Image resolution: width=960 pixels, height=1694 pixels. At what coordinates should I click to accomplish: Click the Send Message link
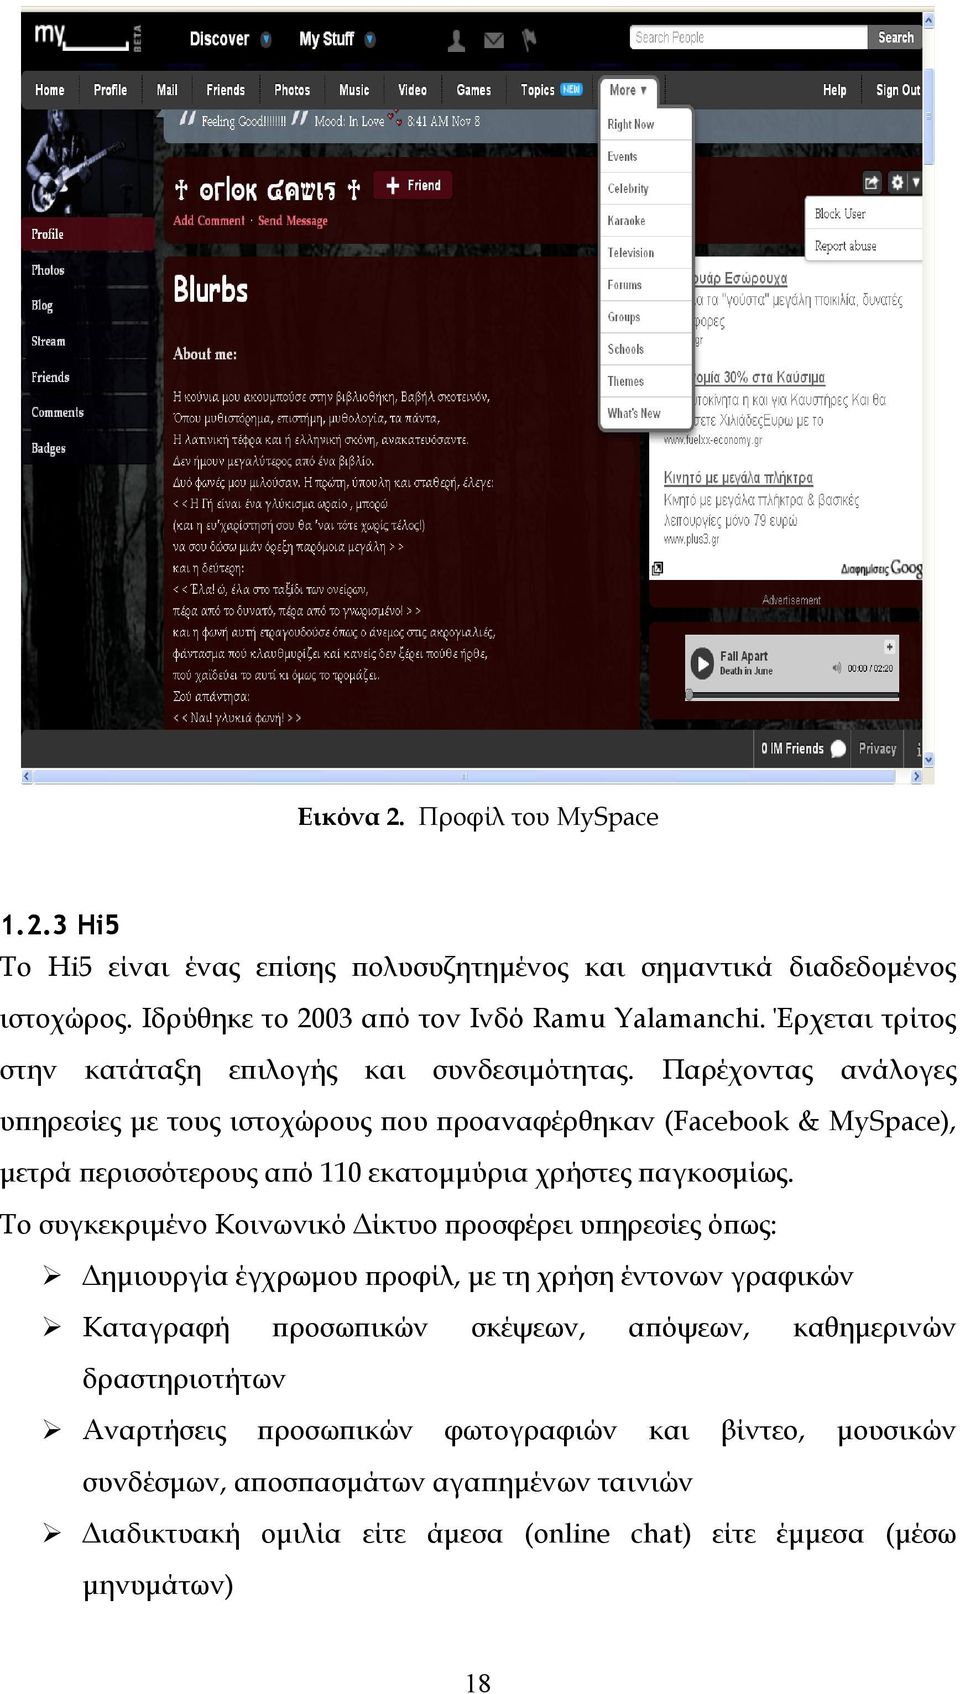(292, 220)
